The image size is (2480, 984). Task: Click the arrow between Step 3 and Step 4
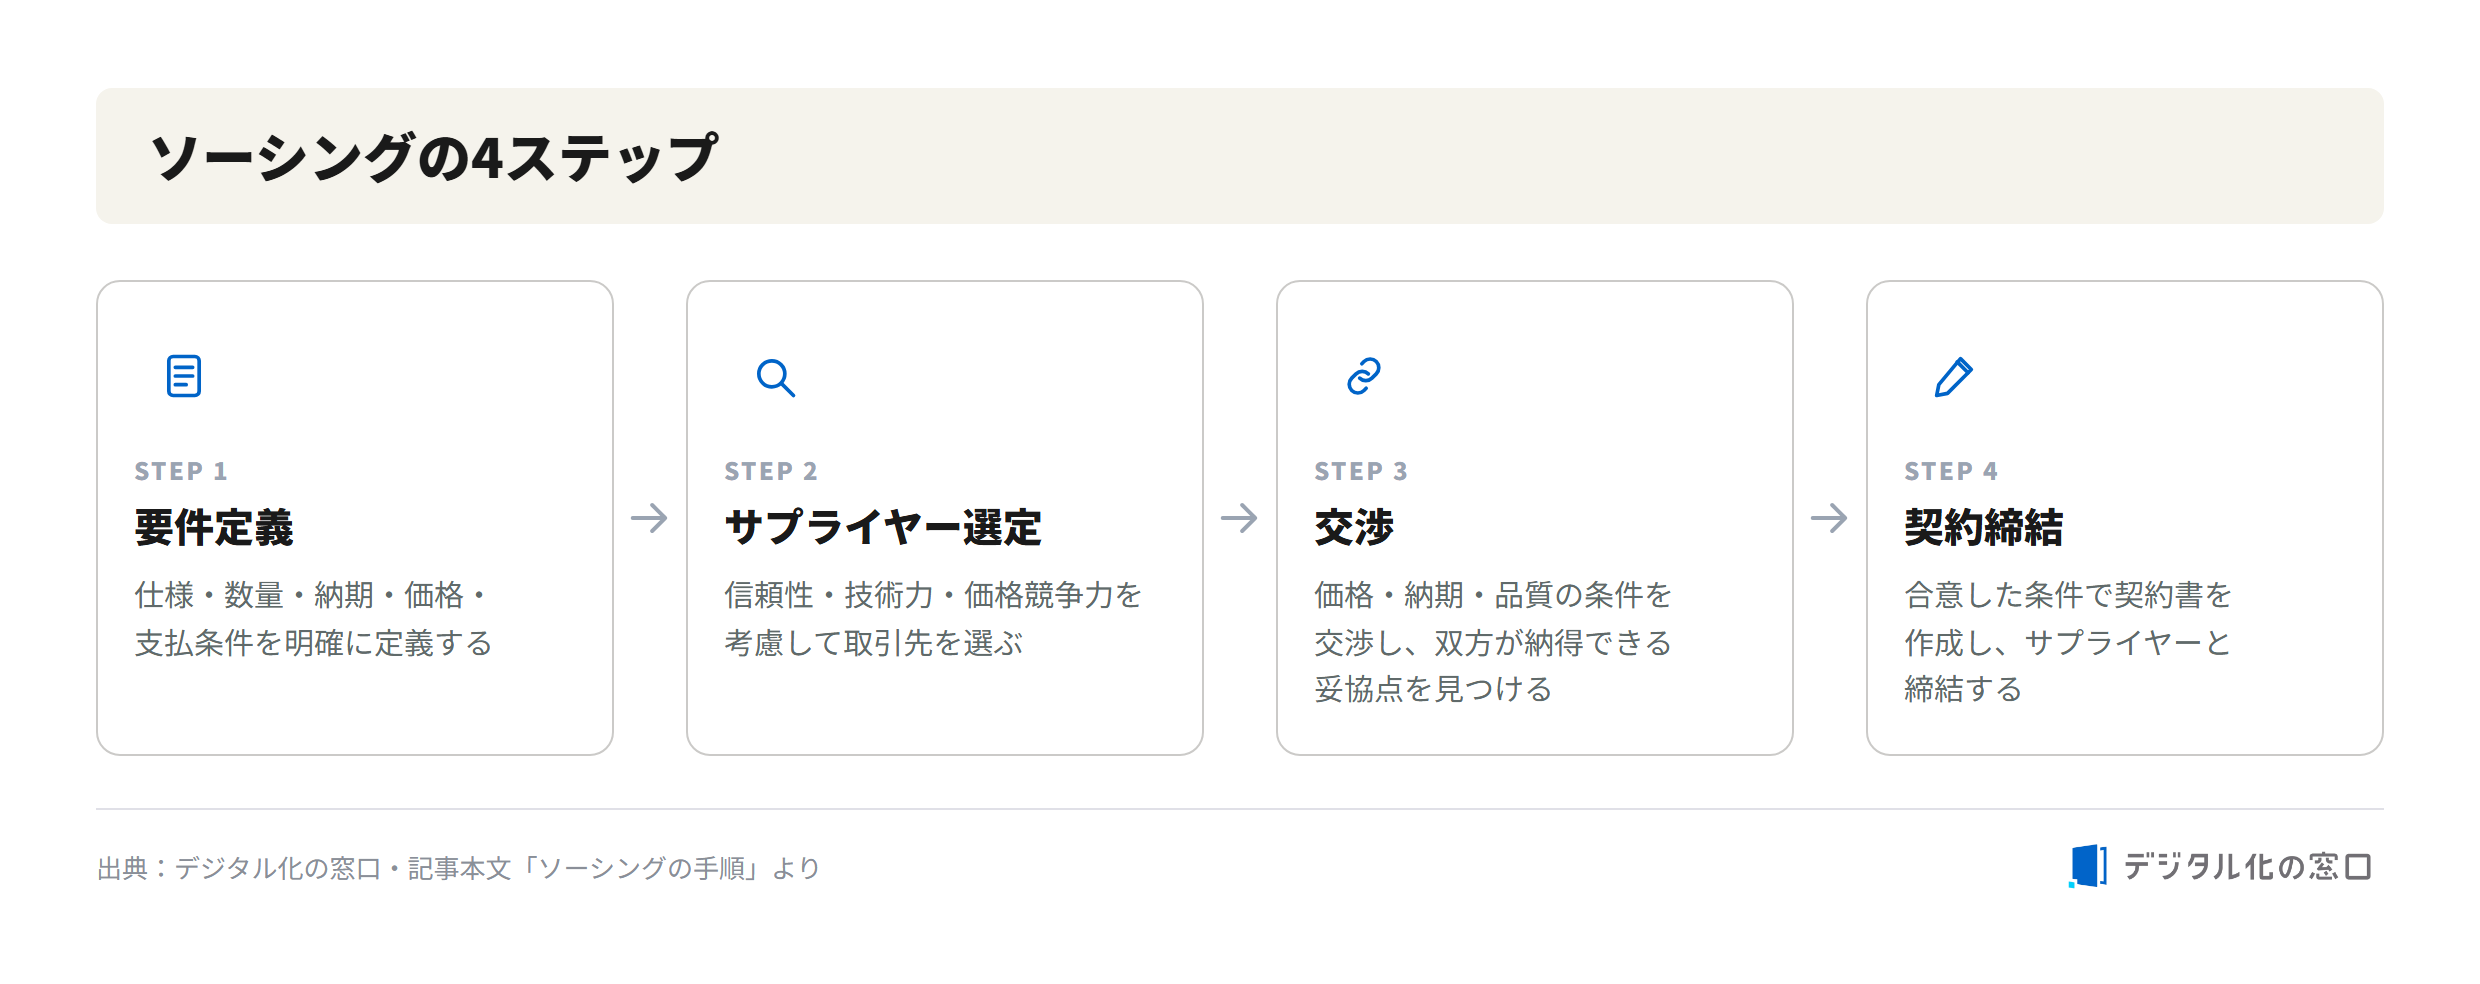coord(1829,518)
